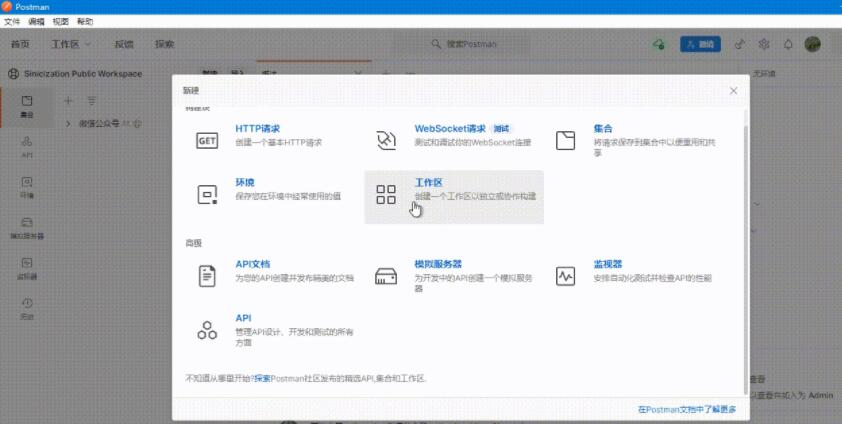The height and width of the screenshot is (424, 842).
Task: Open the 视图 menu
Action: (61, 21)
